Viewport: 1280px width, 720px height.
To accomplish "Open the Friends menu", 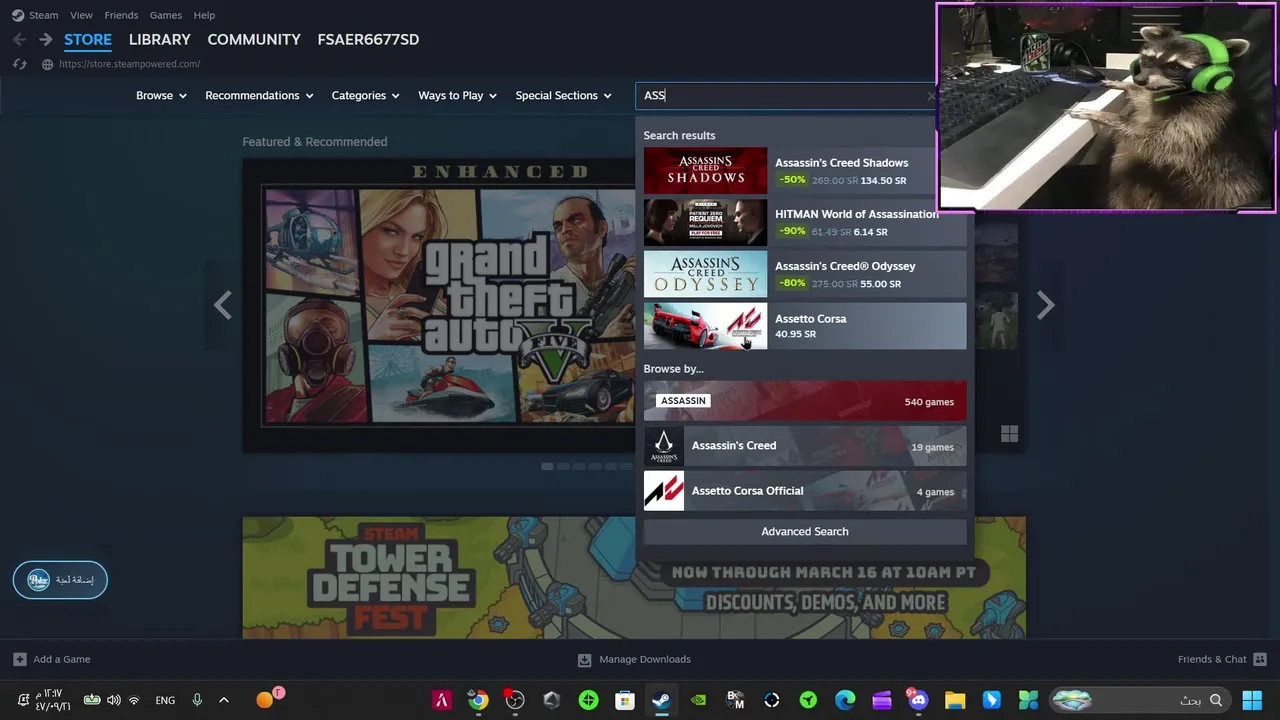I will click(x=121, y=15).
